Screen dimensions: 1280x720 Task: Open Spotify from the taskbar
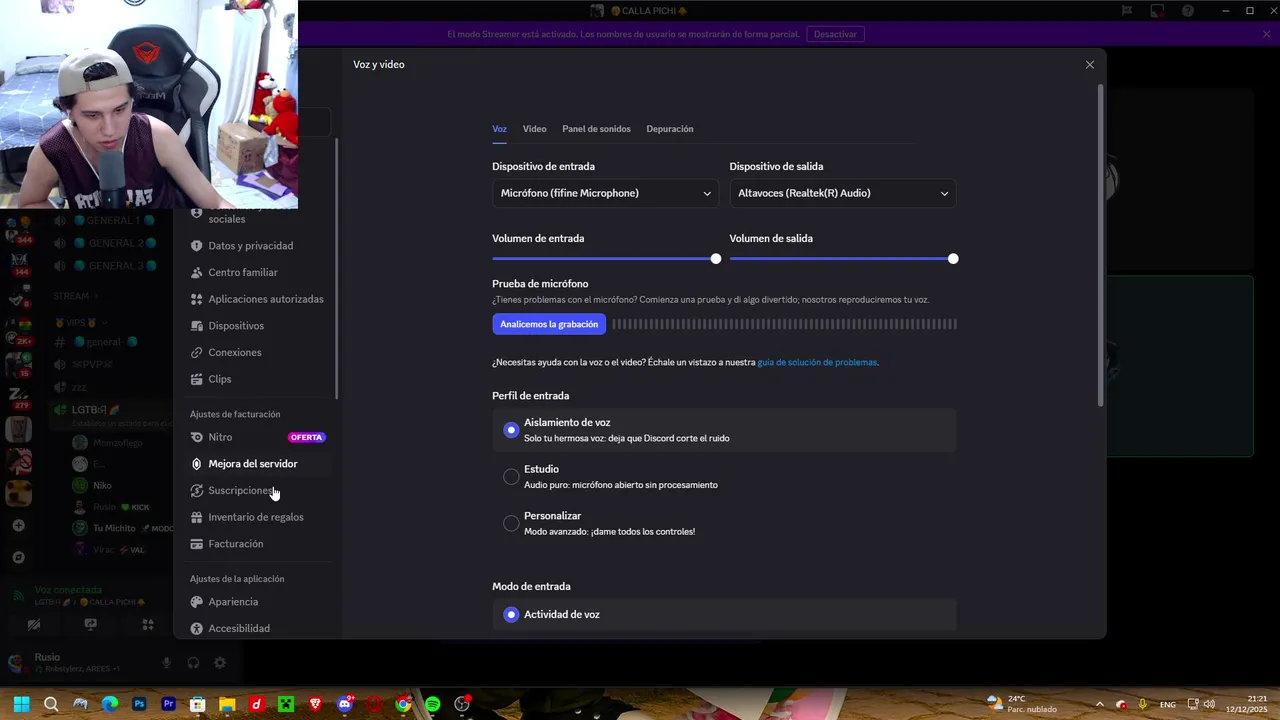433,704
